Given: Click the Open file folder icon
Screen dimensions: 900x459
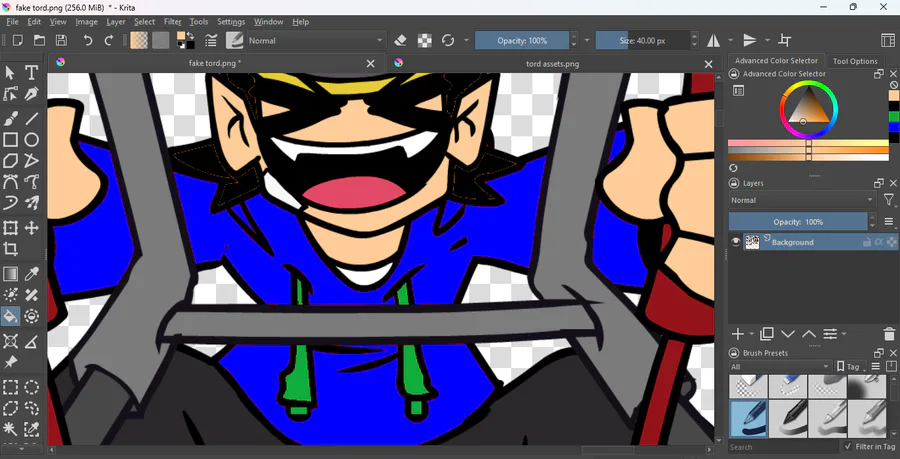Looking at the screenshot, I should pyautogui.click(x=39, y=40).
